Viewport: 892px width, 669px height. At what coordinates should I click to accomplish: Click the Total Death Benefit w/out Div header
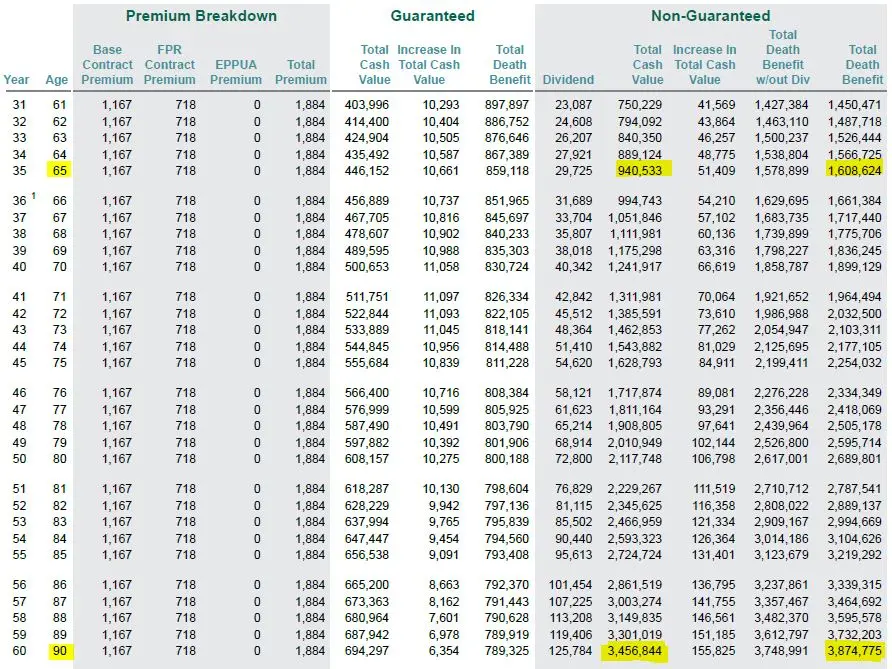(x=782, y=57)
